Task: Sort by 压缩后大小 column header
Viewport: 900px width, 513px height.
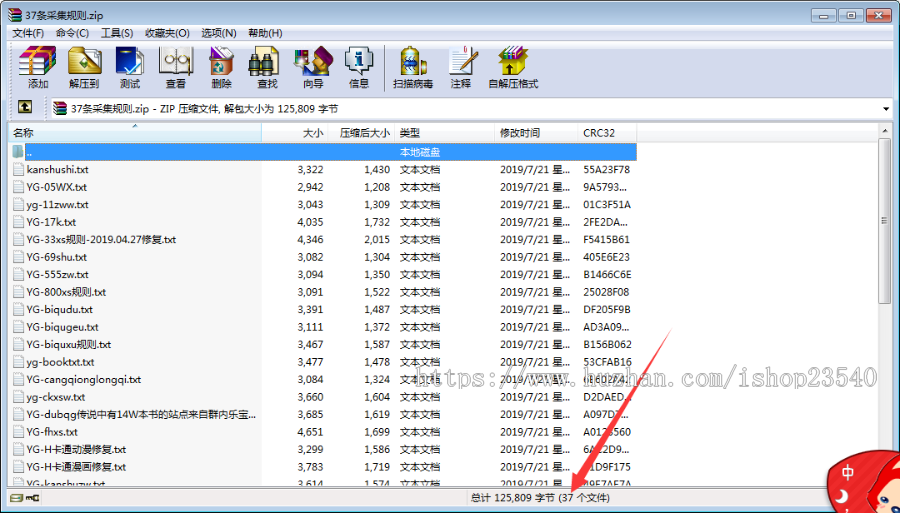Action: (x=361, y=133)
